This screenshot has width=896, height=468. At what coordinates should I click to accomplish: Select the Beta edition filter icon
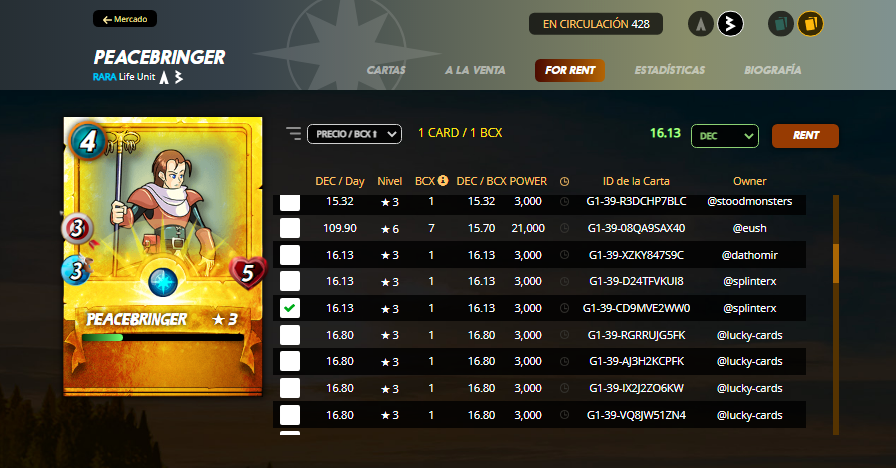(x=730, y=24)
